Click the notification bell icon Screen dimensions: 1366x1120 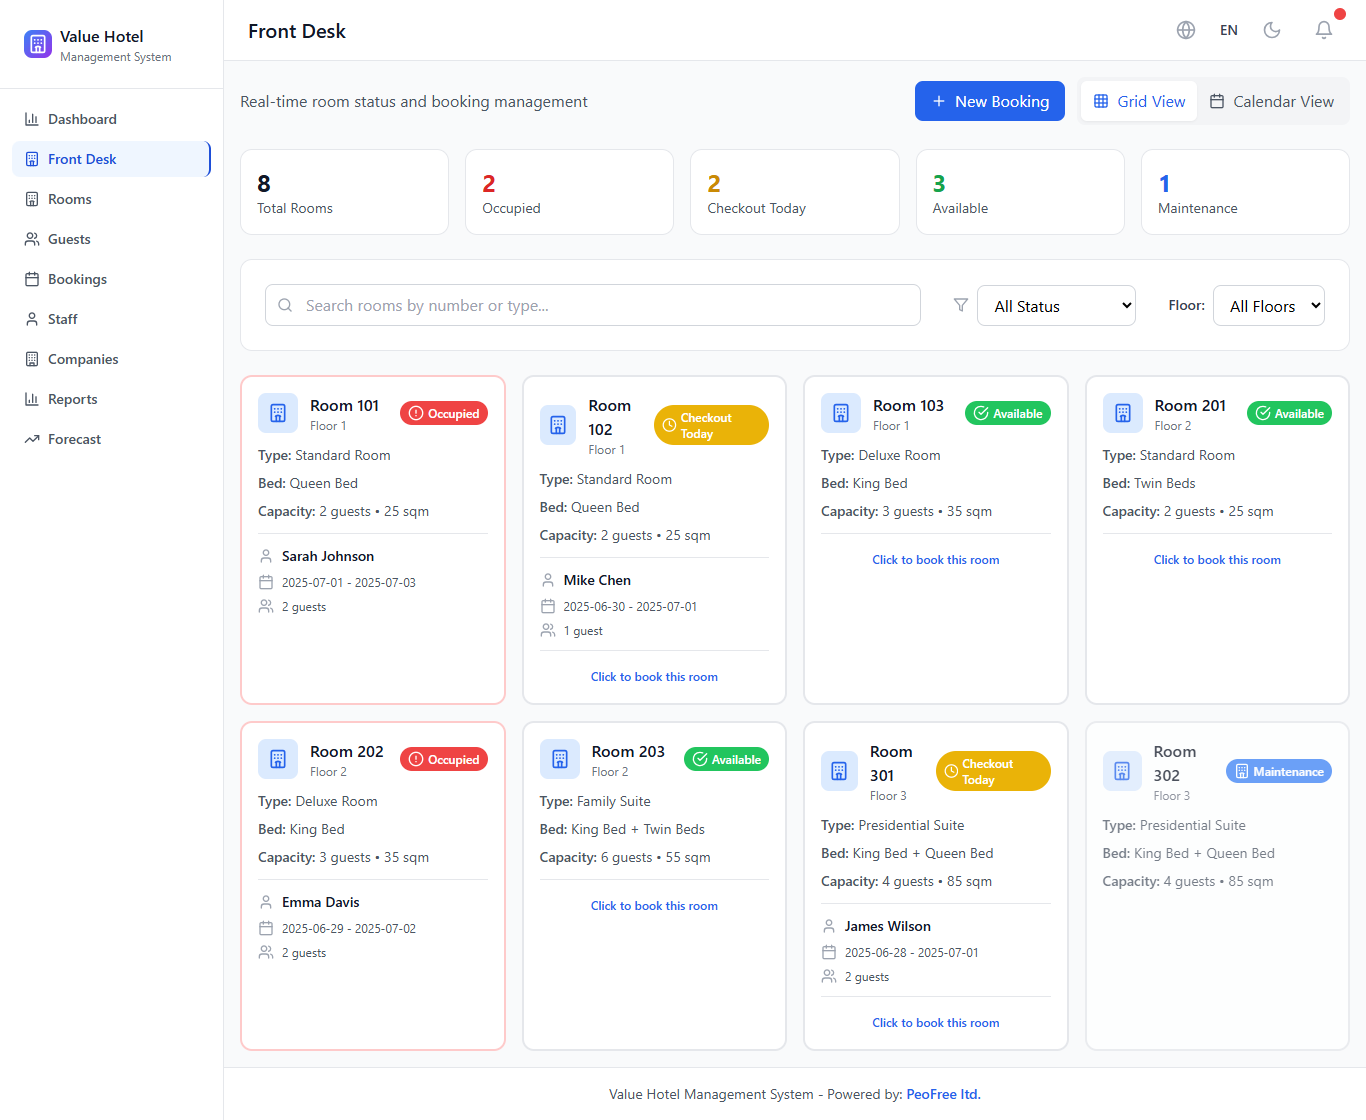pos(1323,30)
